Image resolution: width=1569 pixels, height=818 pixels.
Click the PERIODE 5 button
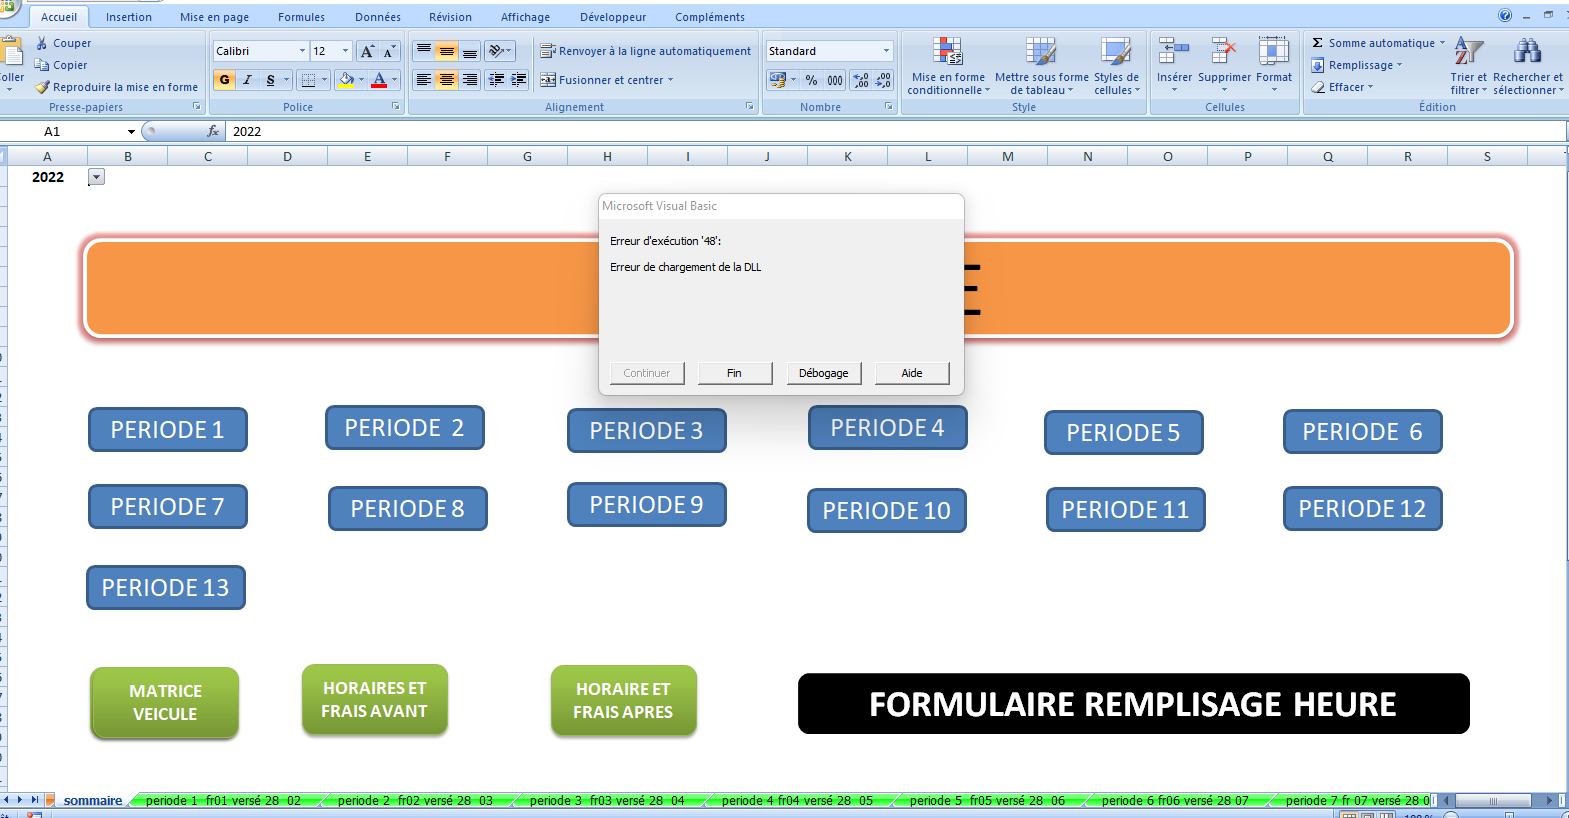1123,433
